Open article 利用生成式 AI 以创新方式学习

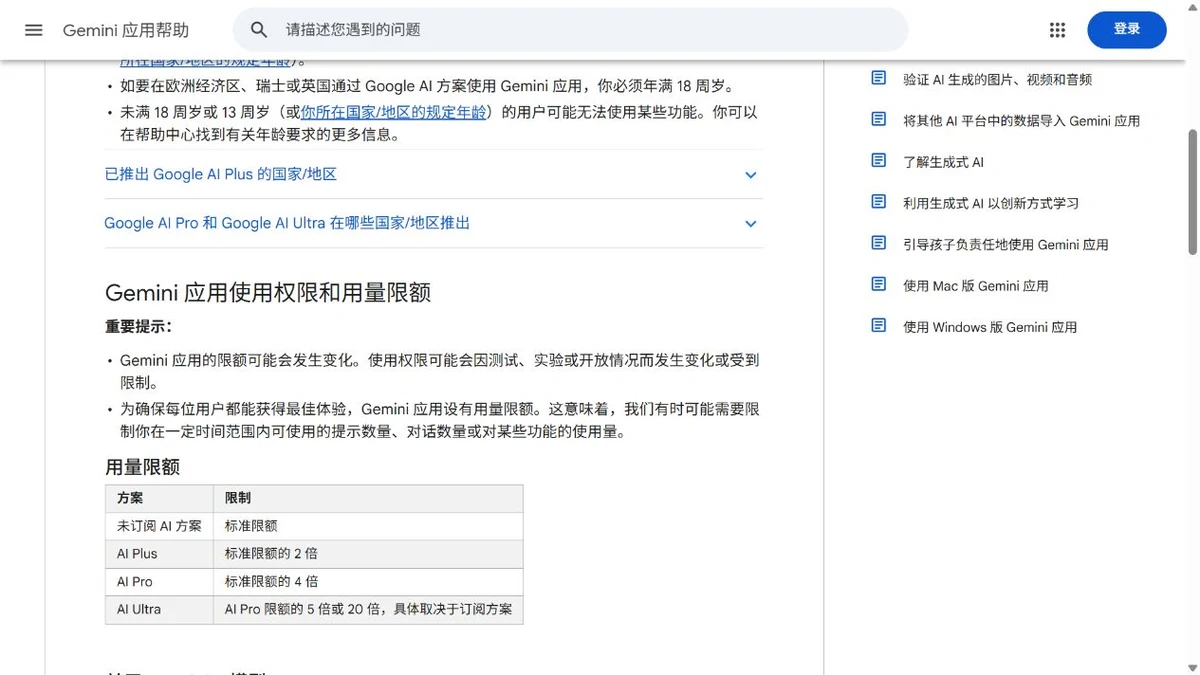point(991,203)
